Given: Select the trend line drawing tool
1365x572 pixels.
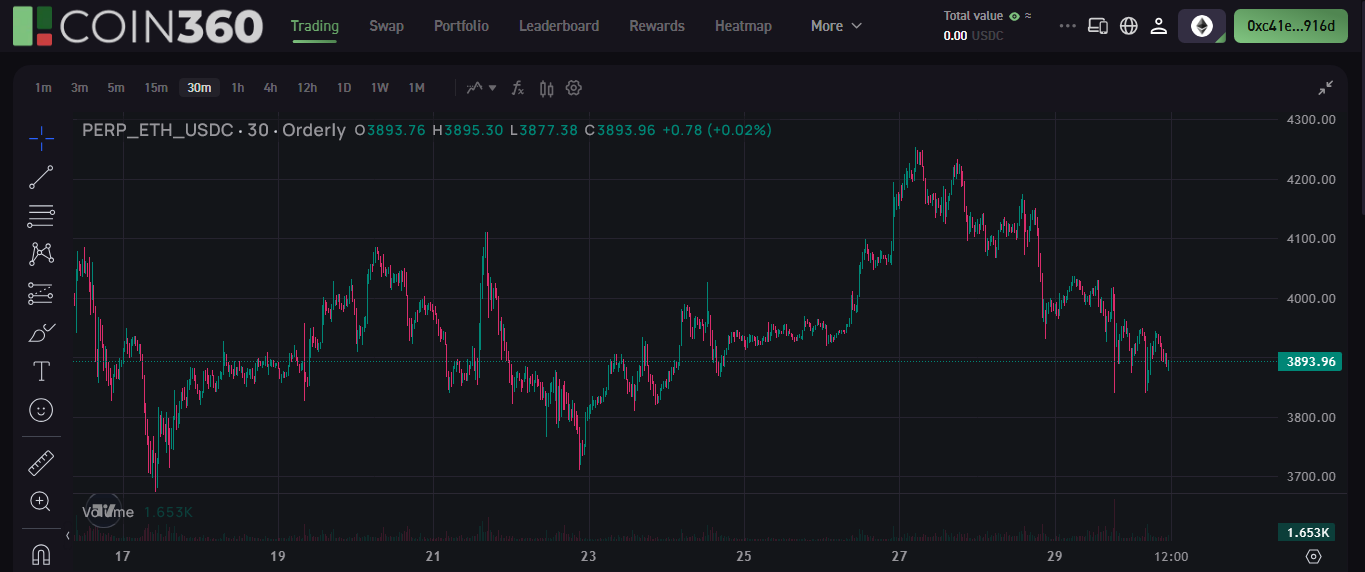Looking at the screenshot, I should click(x=41, y=178).
